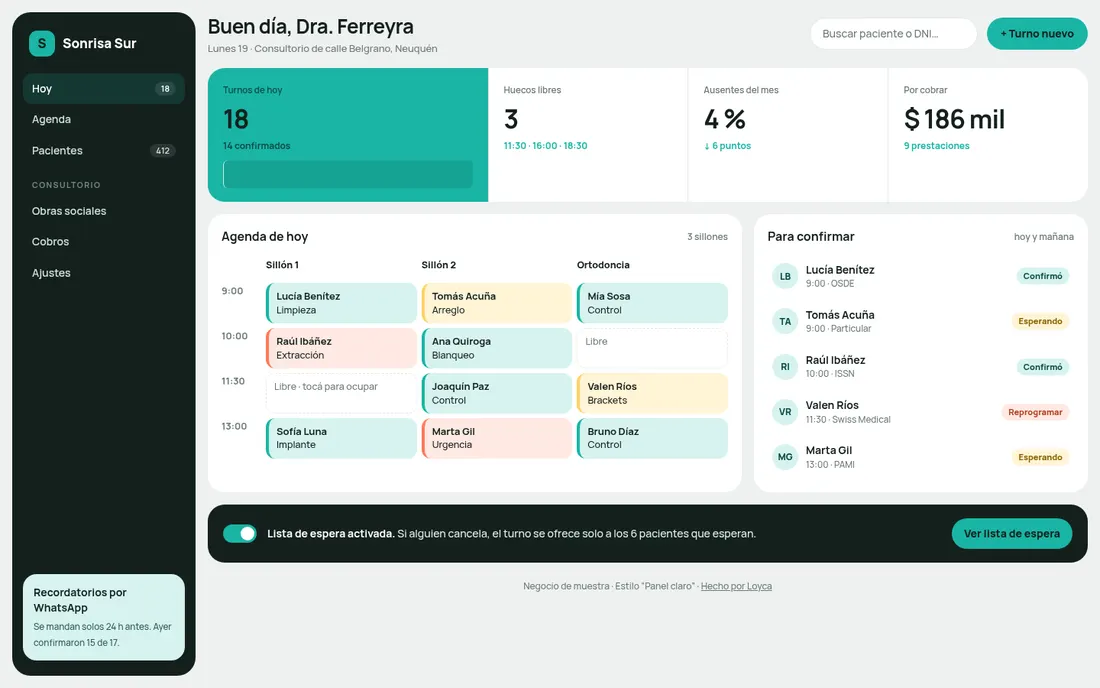Click Tomás Acuña's Esperando status badge
The width and height of the screenshot is (1100, 688).
pos(1040,321)
